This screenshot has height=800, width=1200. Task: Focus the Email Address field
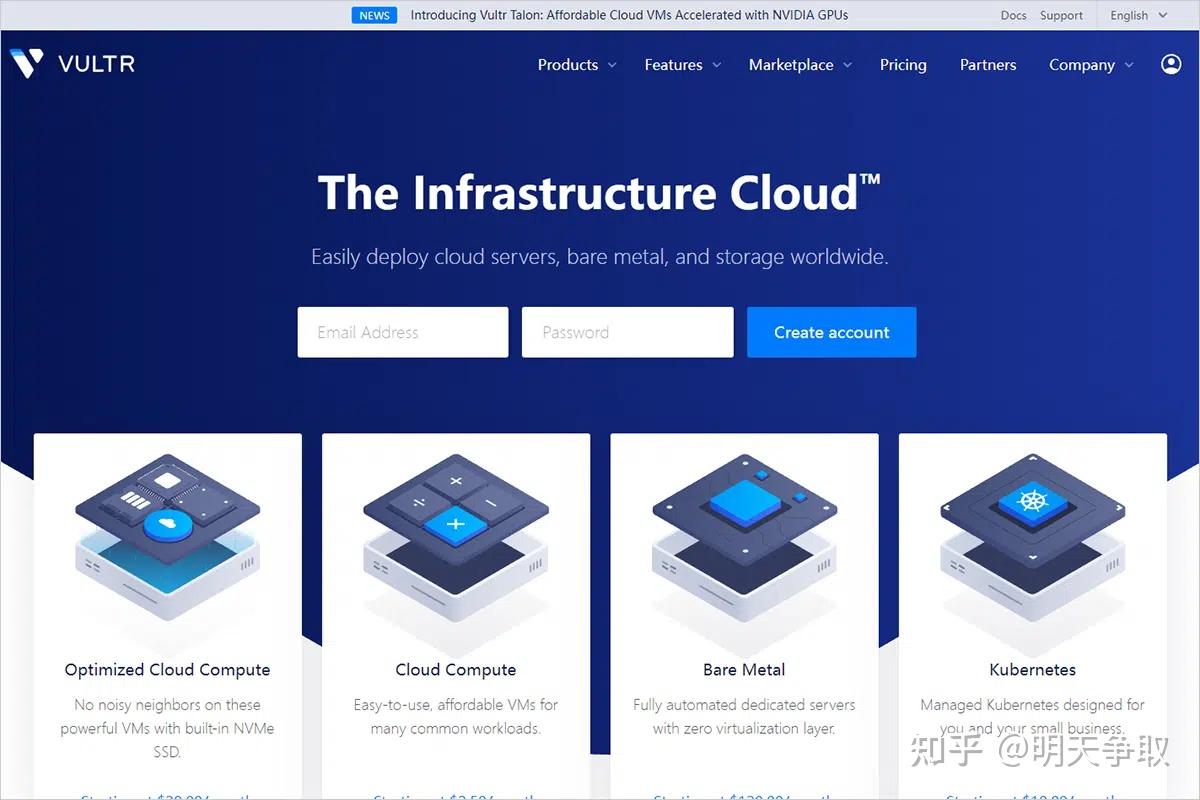pos(403,332)
